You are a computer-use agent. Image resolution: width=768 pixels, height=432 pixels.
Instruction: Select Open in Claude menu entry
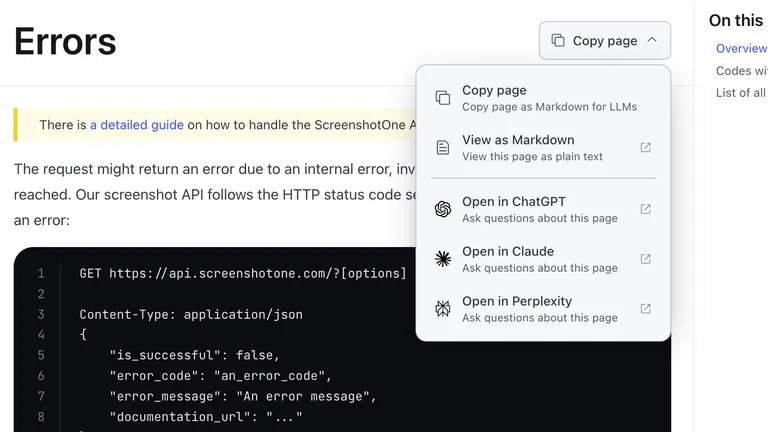pyautogui.click(x=543, y=259)
